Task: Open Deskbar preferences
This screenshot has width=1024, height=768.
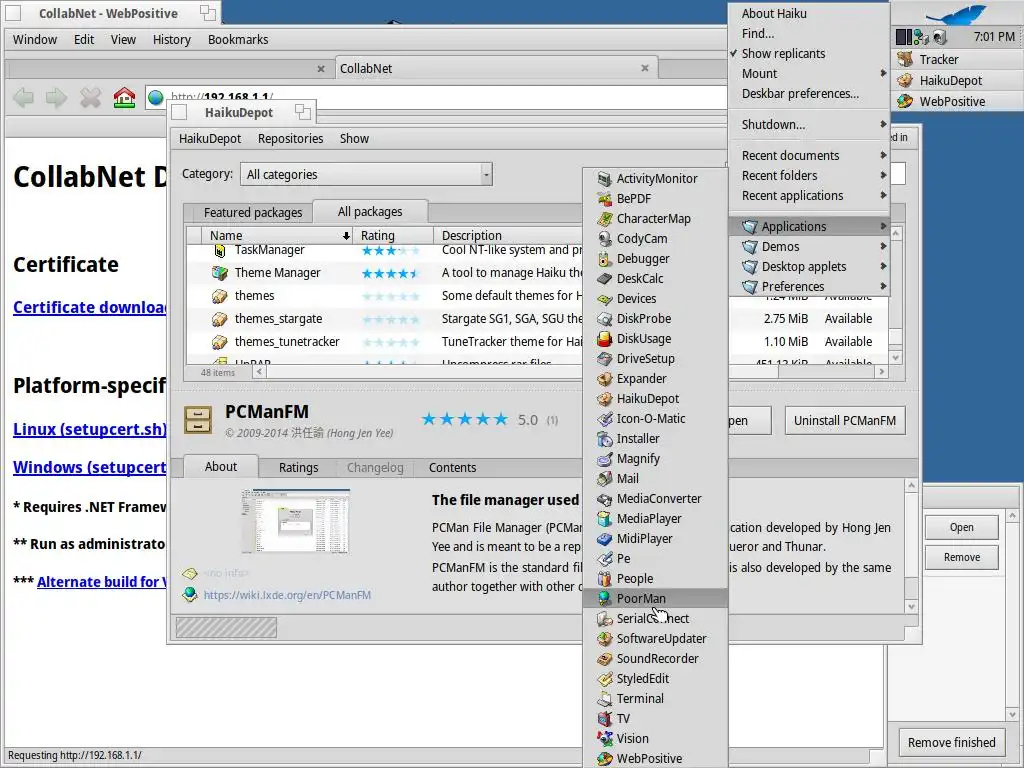Action: click(x=808, y=94)
